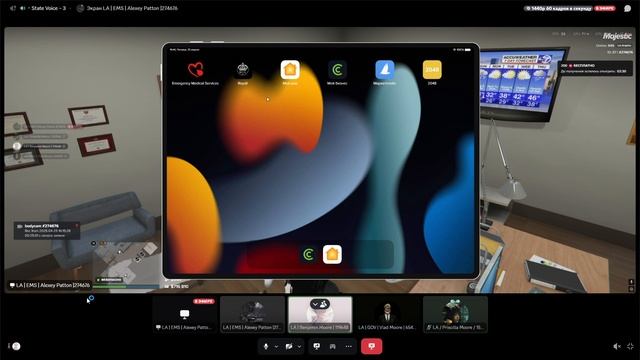Expand camera options arrow
Viewport: 640px width, 360px height.
pyautogui.click(x=300, y=347)
